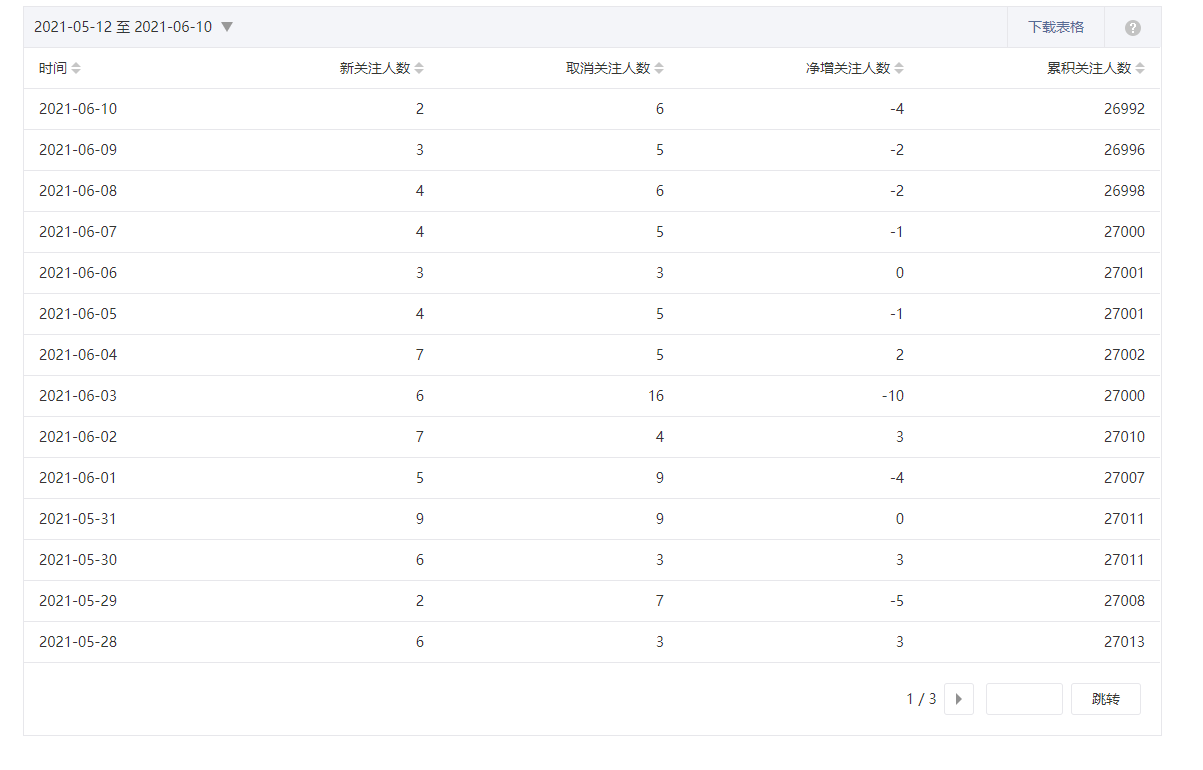Select the 2021-06-10 date cell
Image resolution: width=1203 pixels, height=770 pixels.
pos(78,109)
